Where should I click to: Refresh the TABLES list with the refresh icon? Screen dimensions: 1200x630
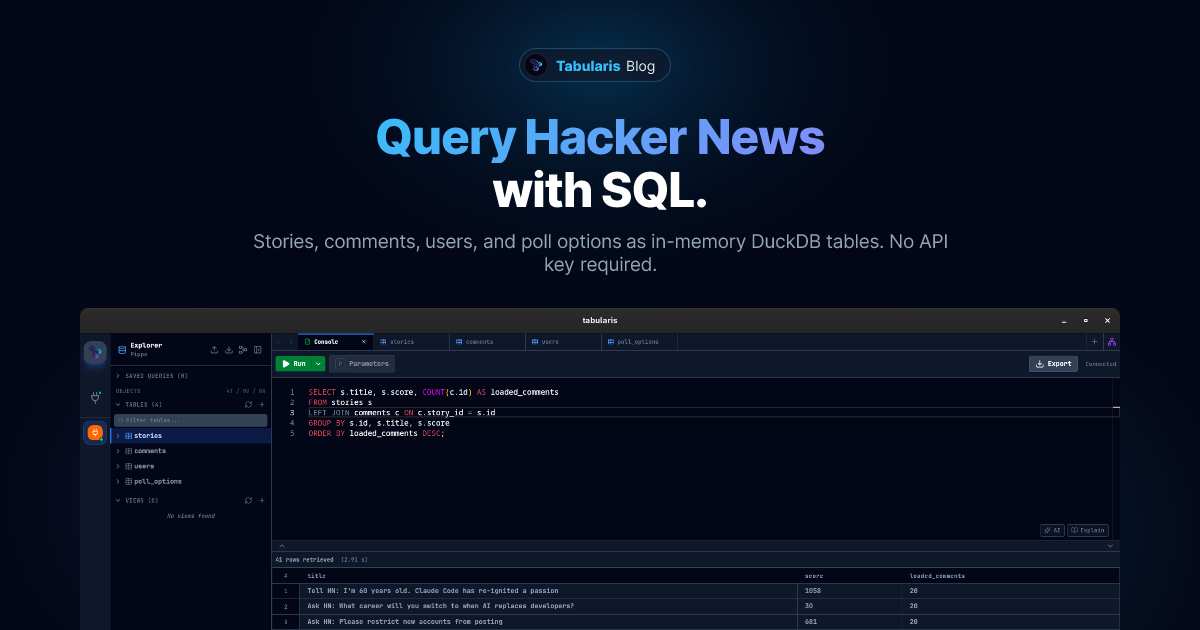point(248,404)
